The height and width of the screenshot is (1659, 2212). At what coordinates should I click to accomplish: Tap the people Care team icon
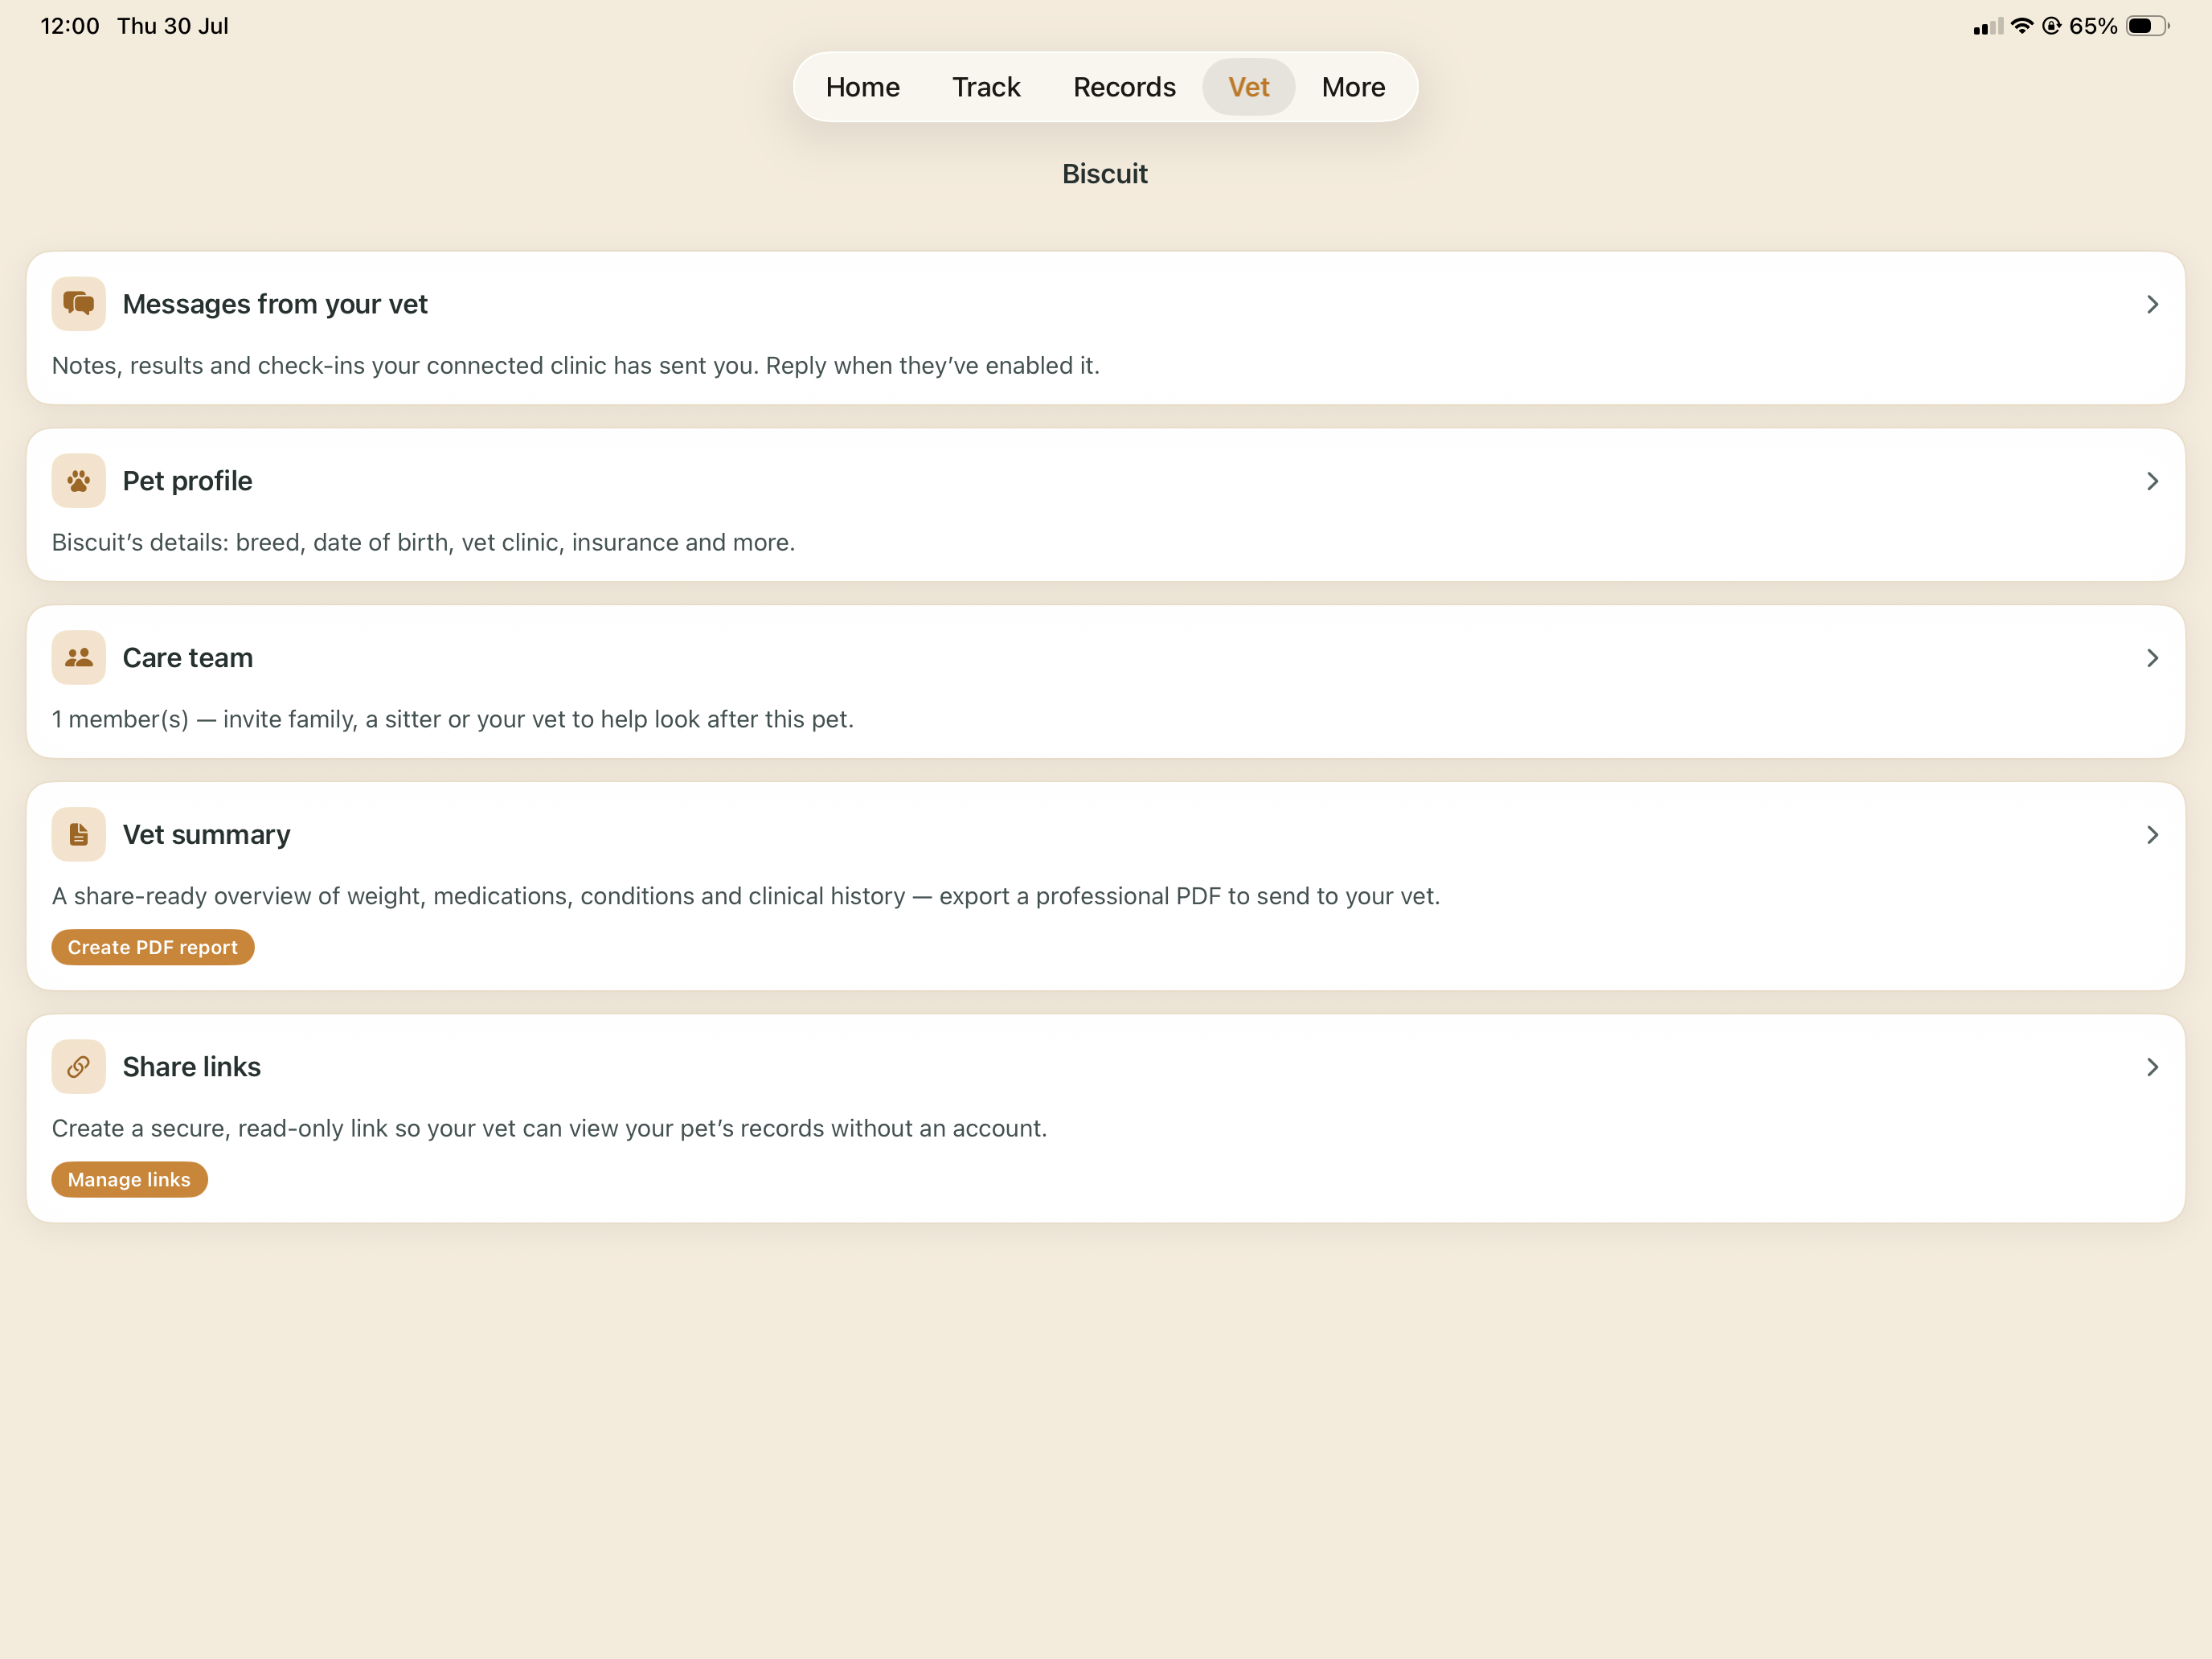pos(79,657)
